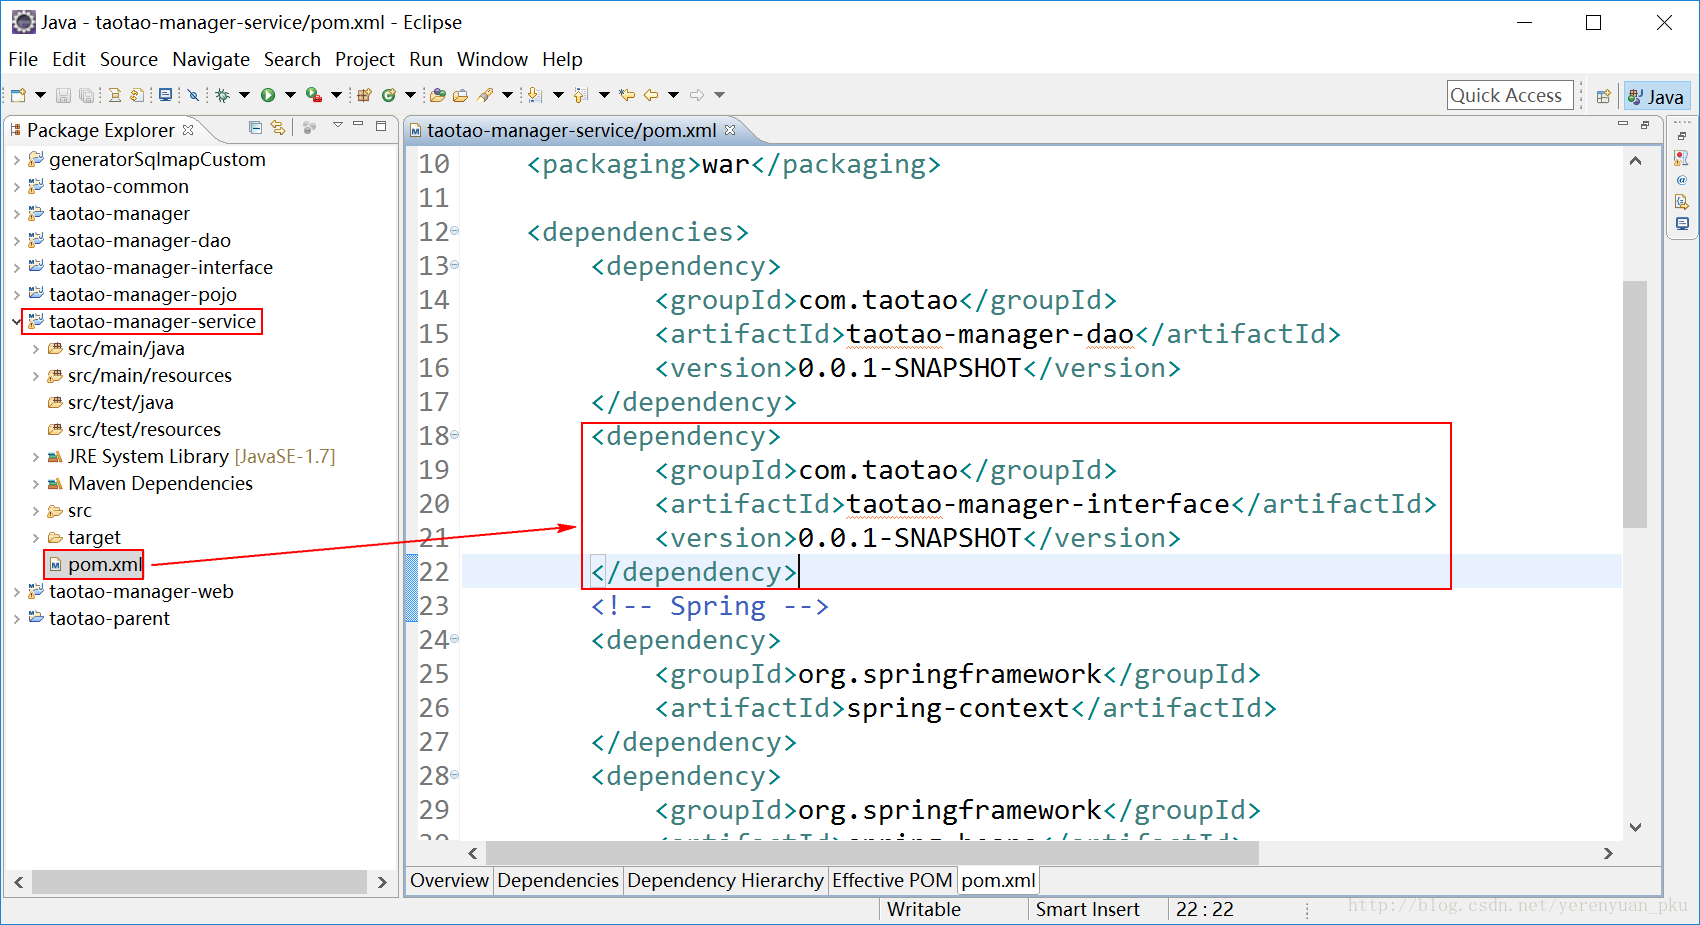The height and width of the screenshot is (925, 1700).
Task: Minimize the Package Explorer view
Action: coord(358,125)
